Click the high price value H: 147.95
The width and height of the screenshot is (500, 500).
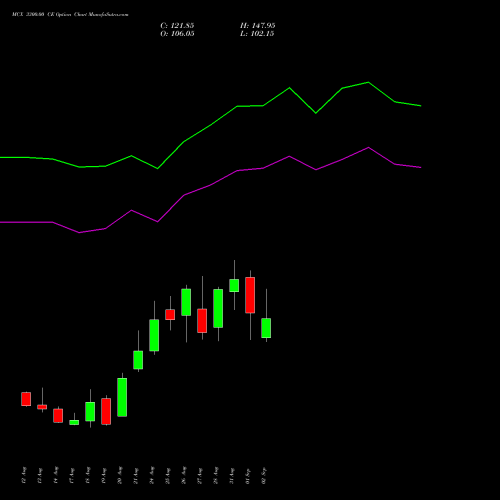click(x=257, y=26)
